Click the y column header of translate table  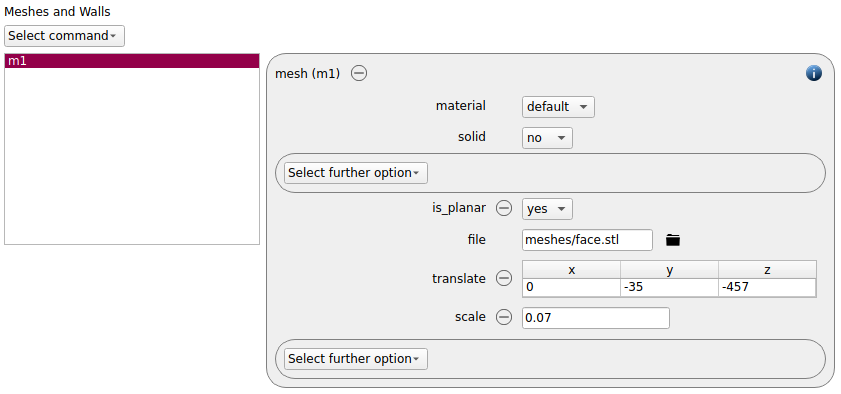click(x=669, y=270)
